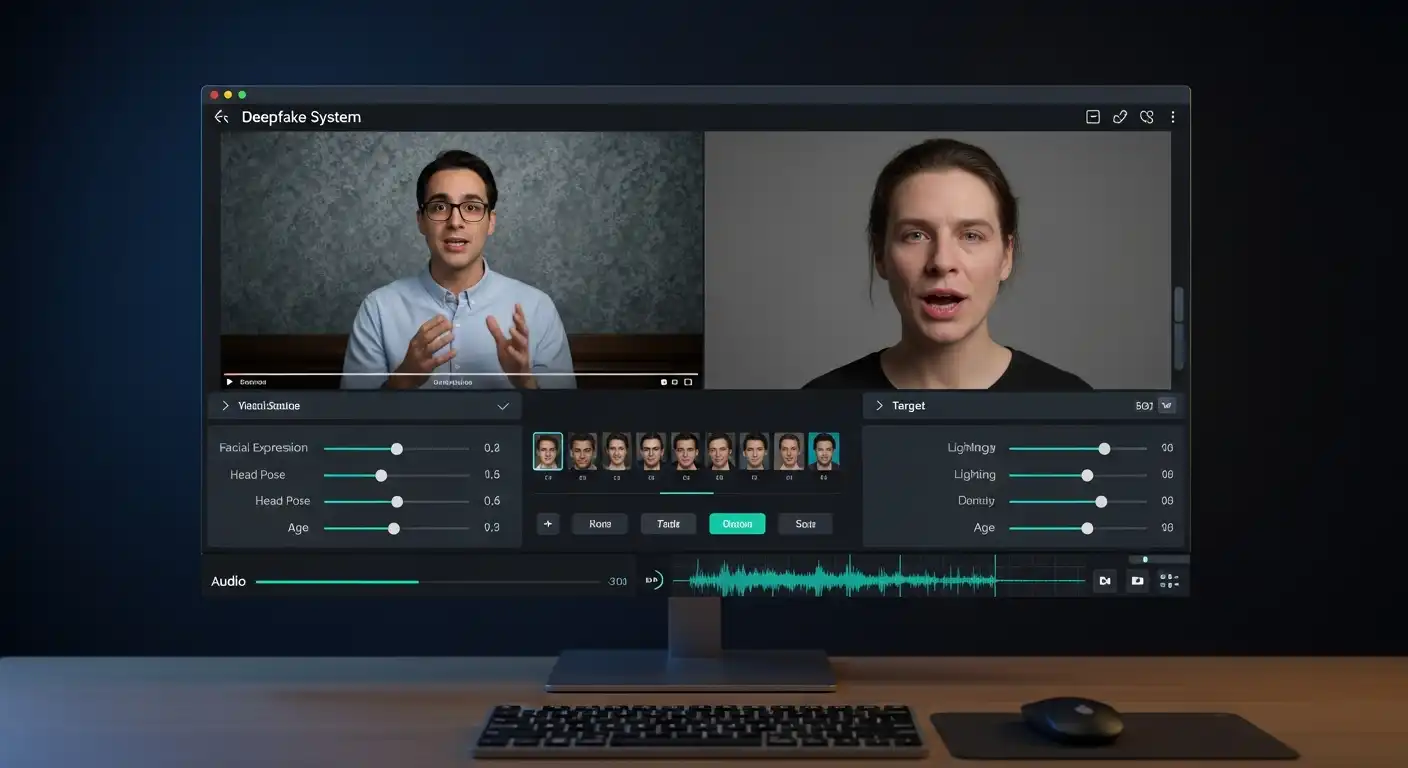Click the link icon in top toolbar
This screenshot has width=1408, height=768.
[1120, 117]
